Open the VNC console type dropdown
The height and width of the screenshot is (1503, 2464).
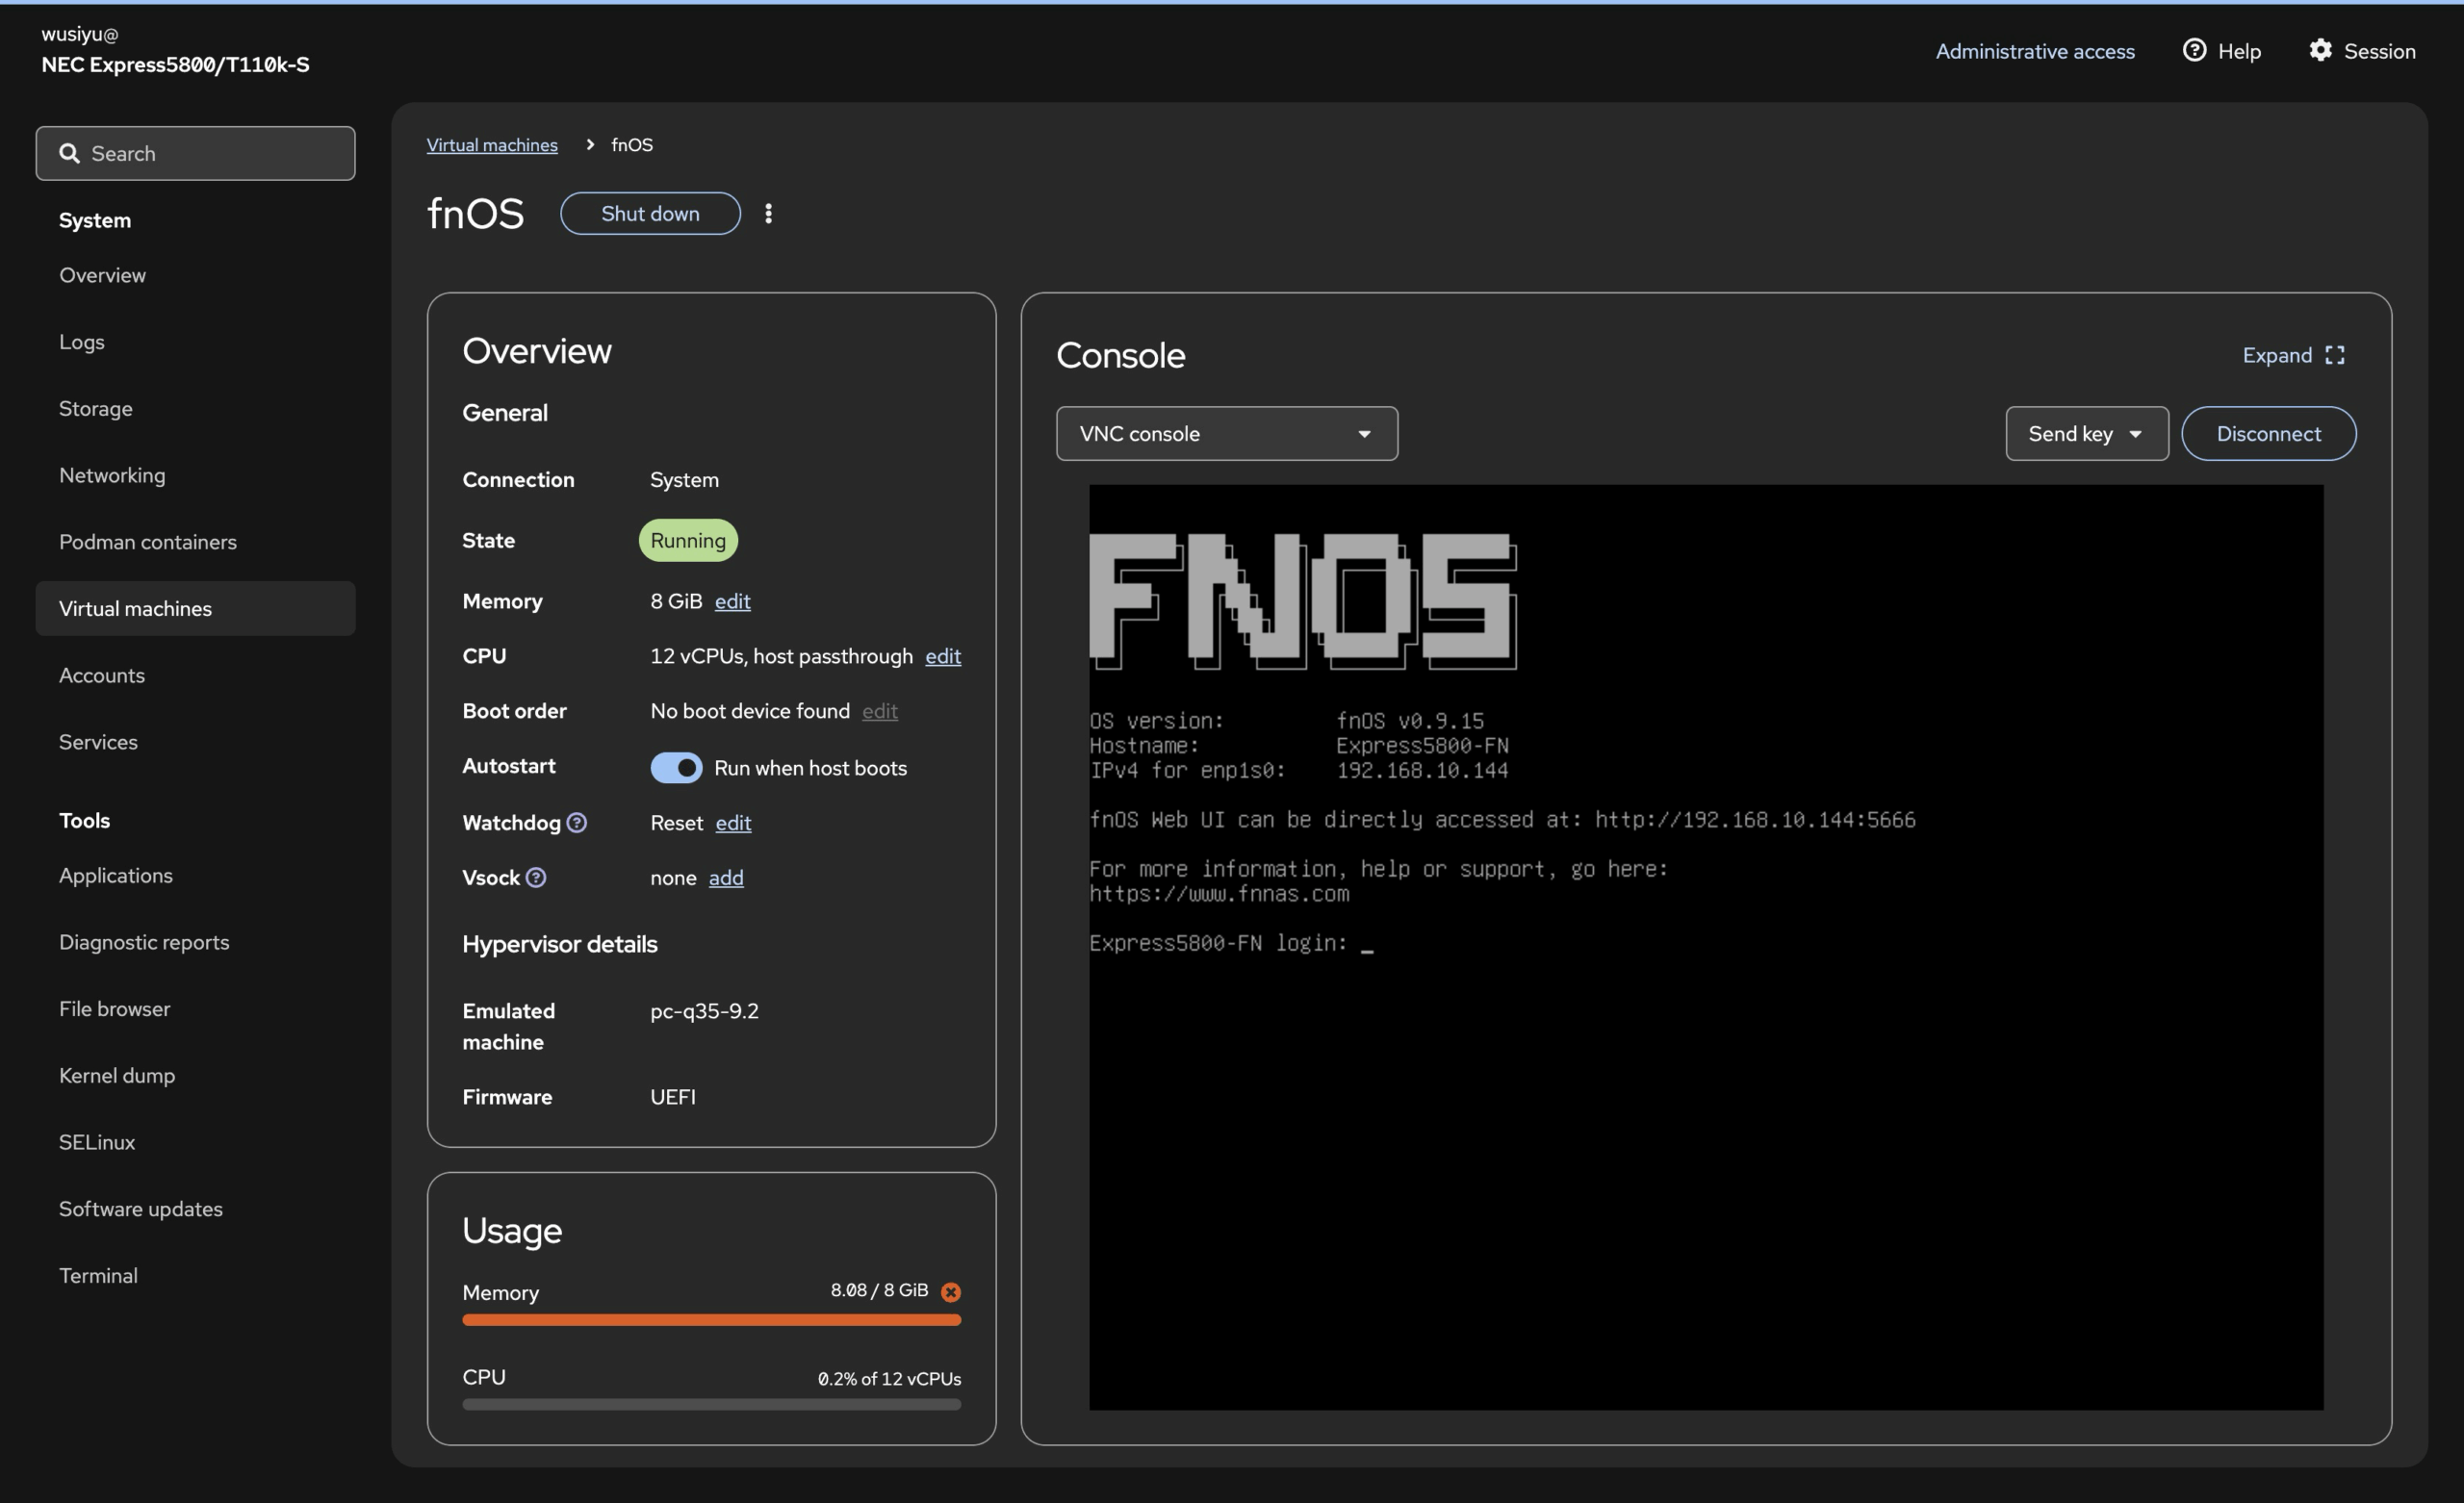(1226, 433)
